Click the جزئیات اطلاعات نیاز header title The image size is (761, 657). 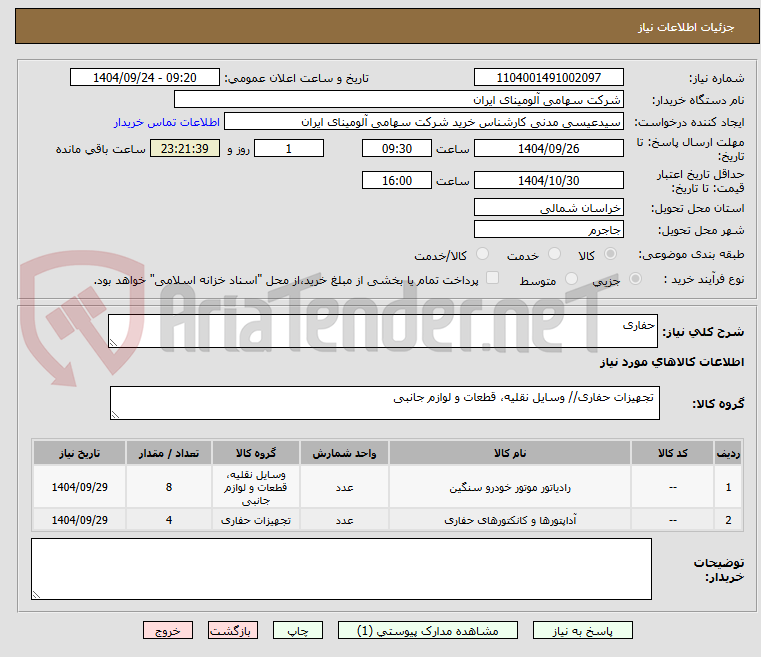click(x=686, y=27)
